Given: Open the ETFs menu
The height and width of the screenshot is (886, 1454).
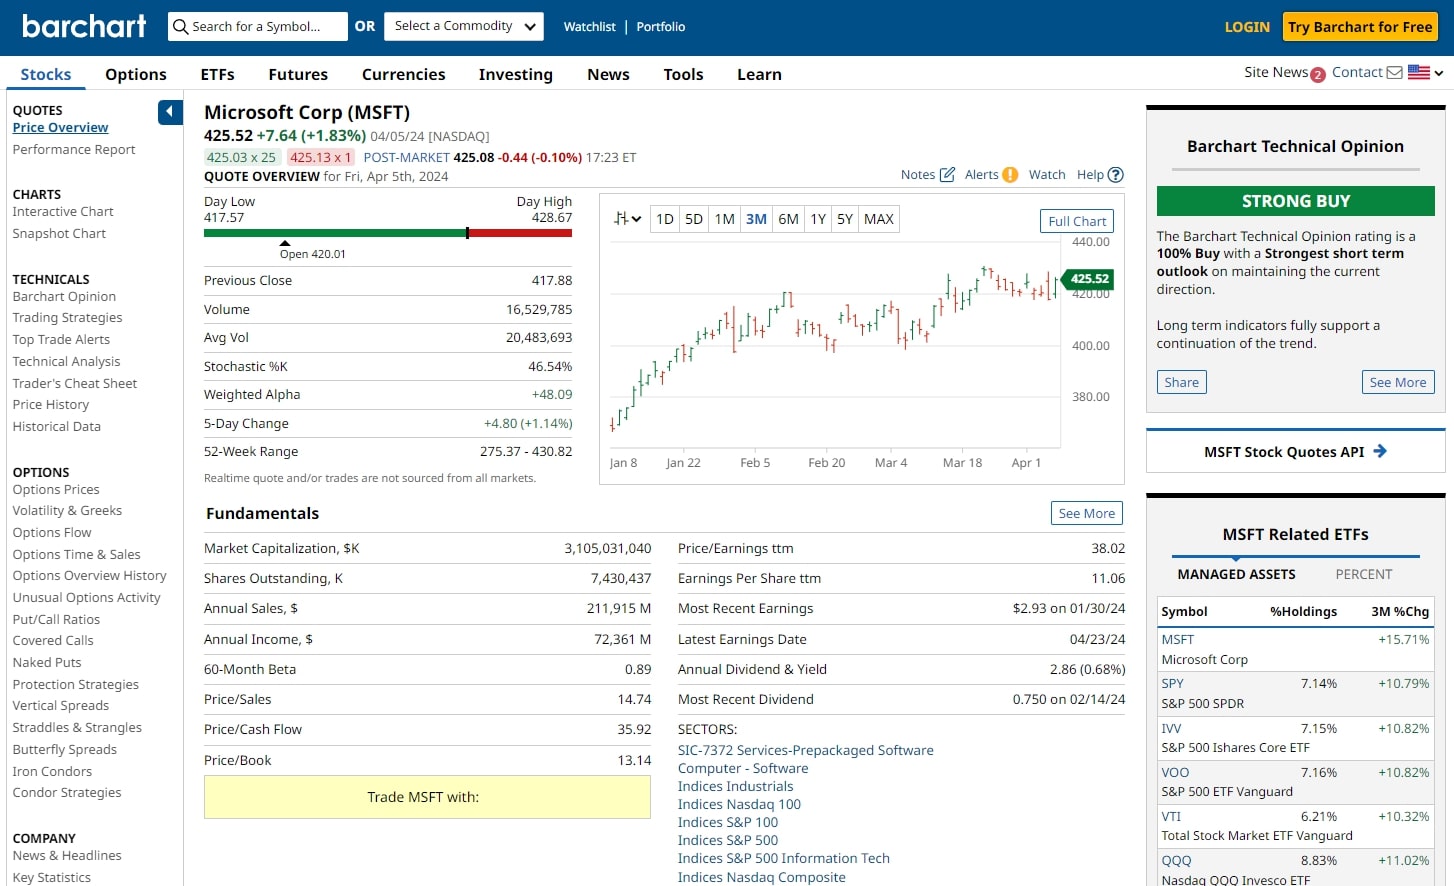Looking at the screenshot, I should 218,74.
